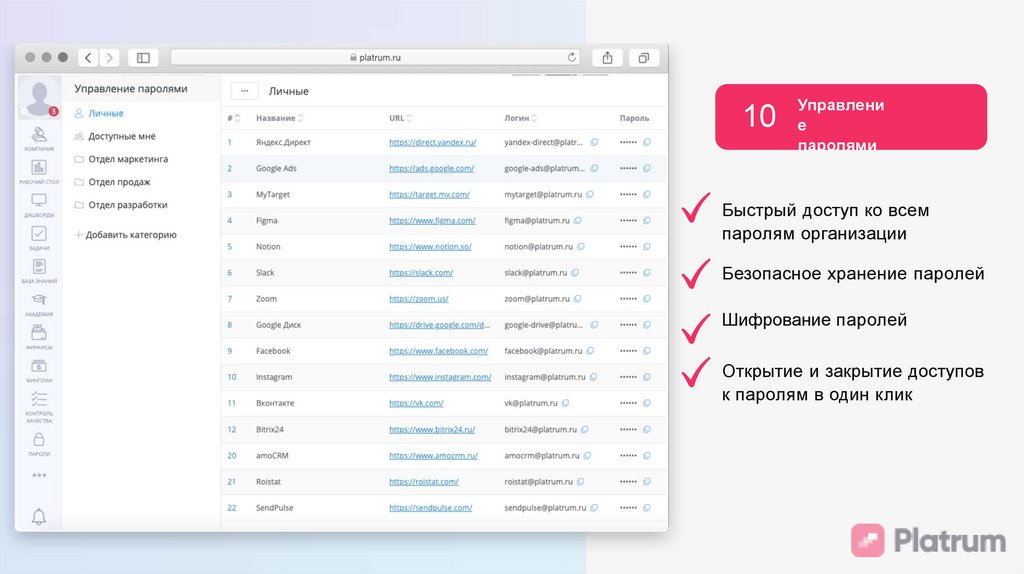This screenshot has height=574, width=1024.
Task: Open the options menu next to Личные
Action: click(245, 91)
